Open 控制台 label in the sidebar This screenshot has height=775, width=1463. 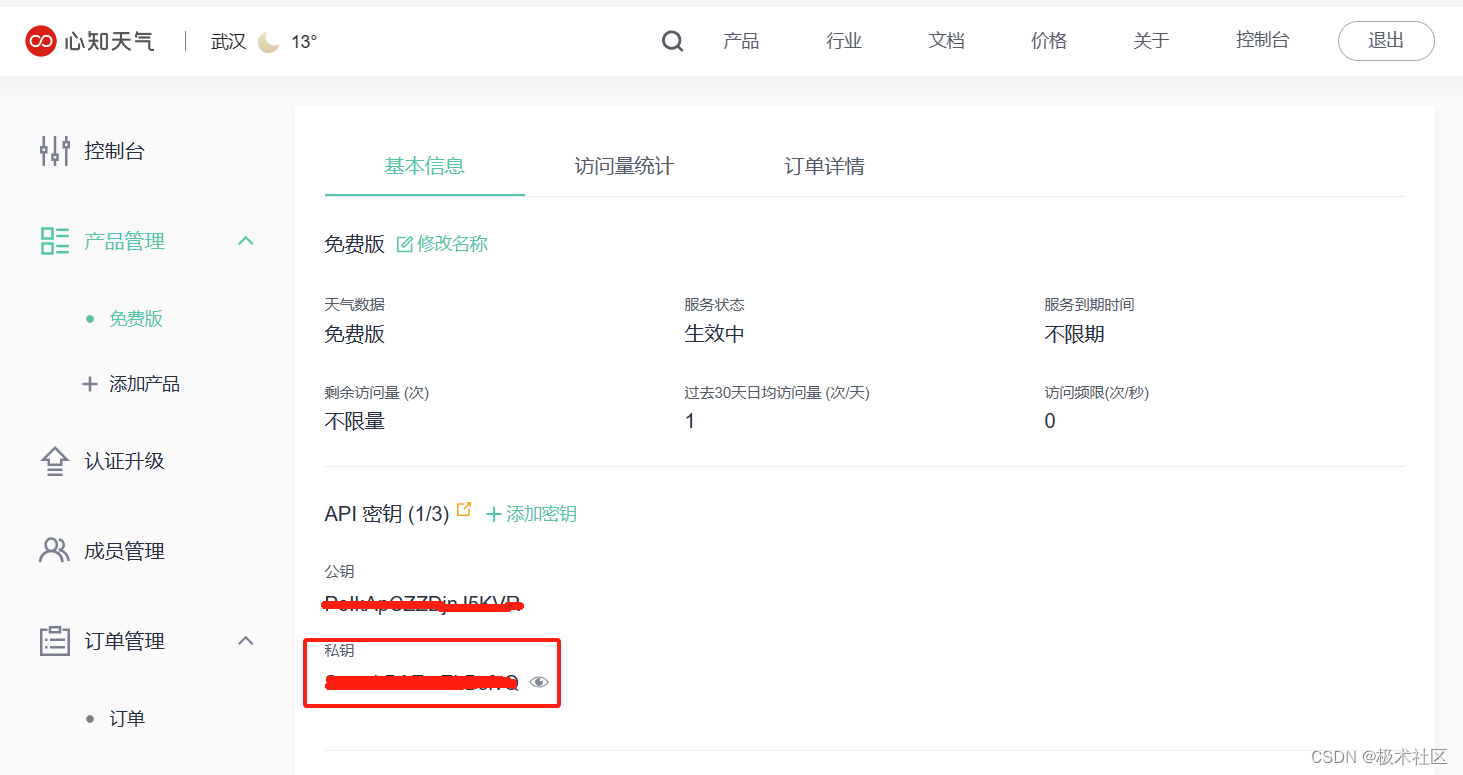(x=115, y=151)
